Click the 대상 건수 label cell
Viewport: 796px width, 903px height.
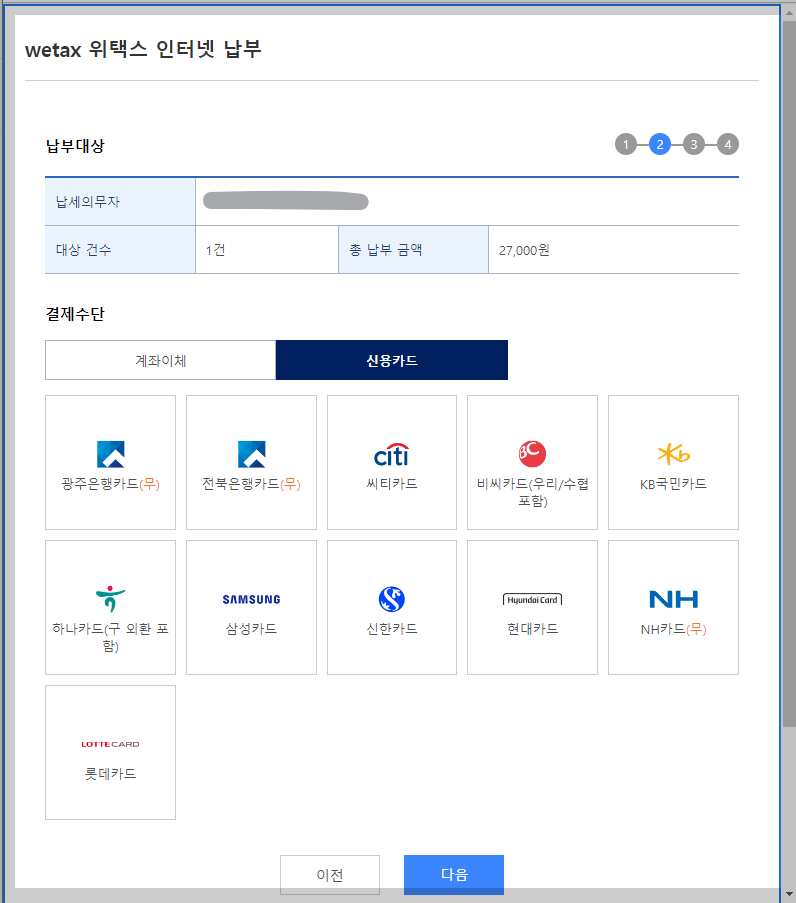click(x=120, y=250)
